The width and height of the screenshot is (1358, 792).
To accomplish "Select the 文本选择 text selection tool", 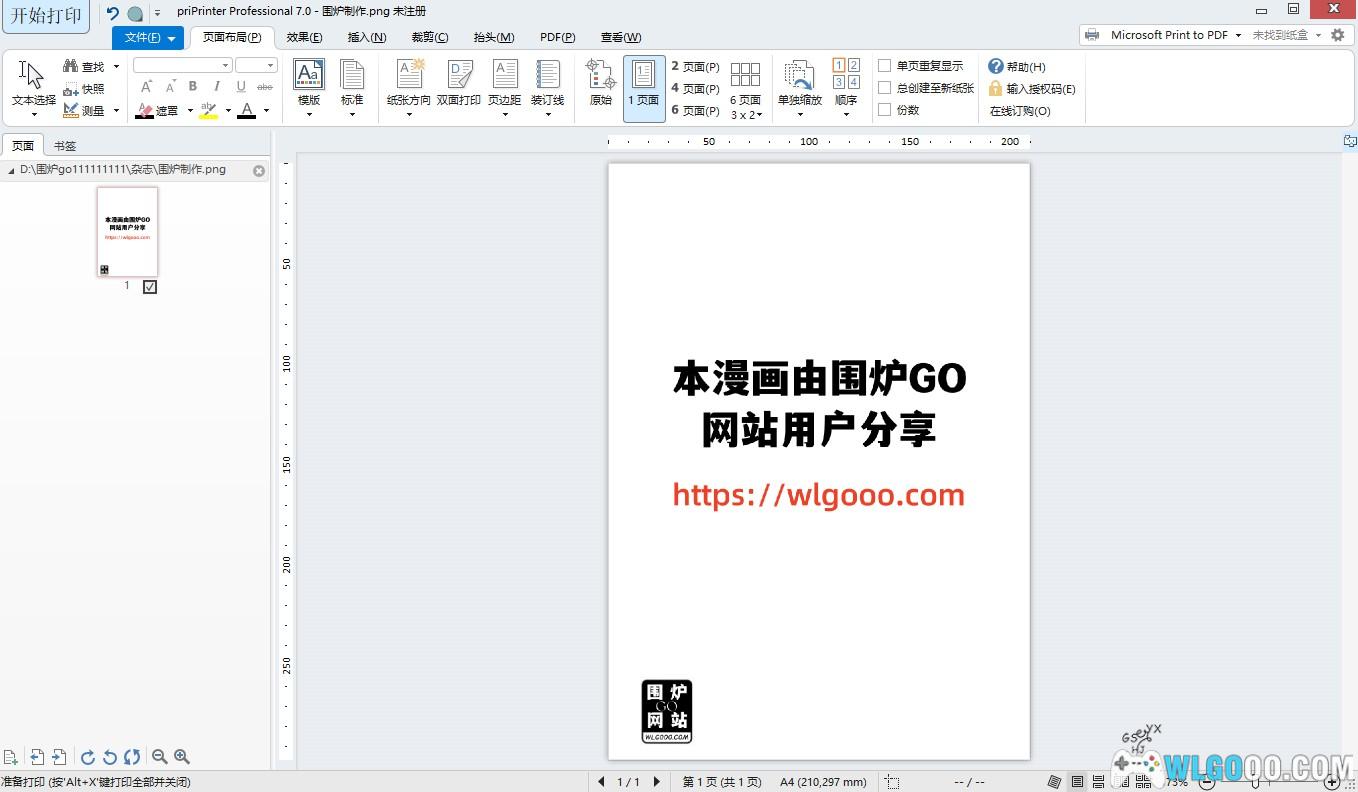I will pyautogui.click(x=33, y=82).
